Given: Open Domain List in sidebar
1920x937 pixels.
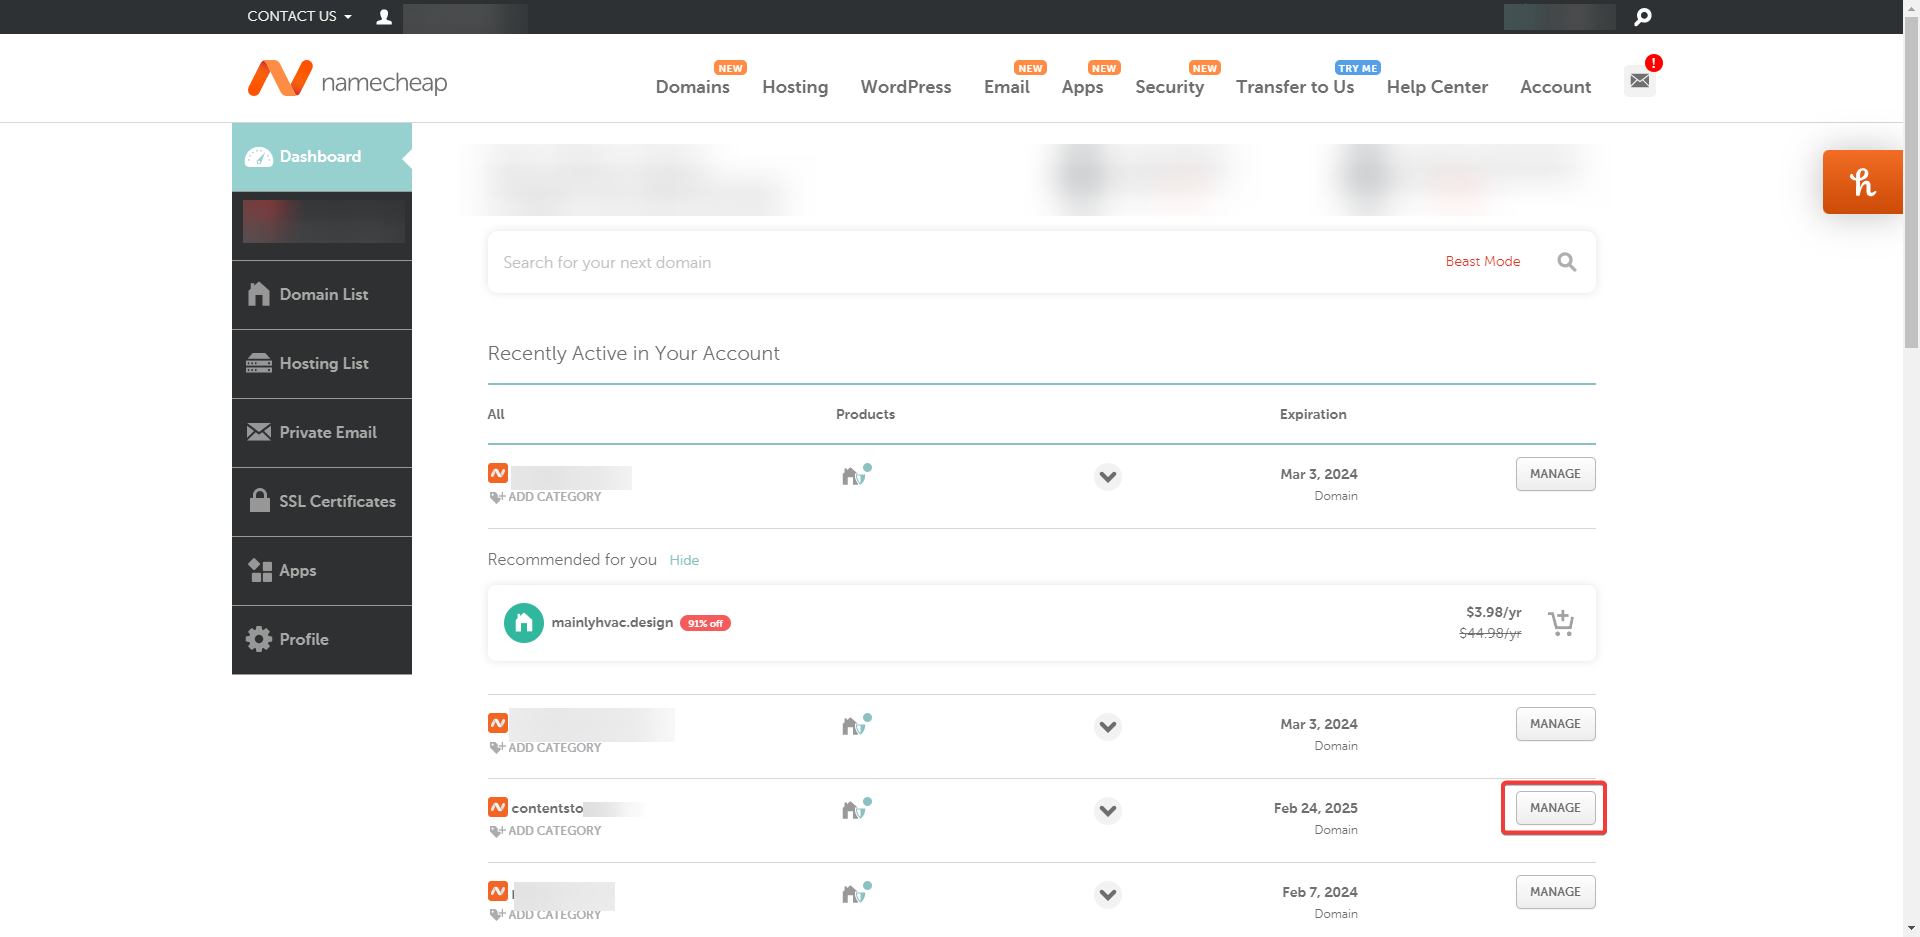Looking at the screenshot, I should 322,295.
